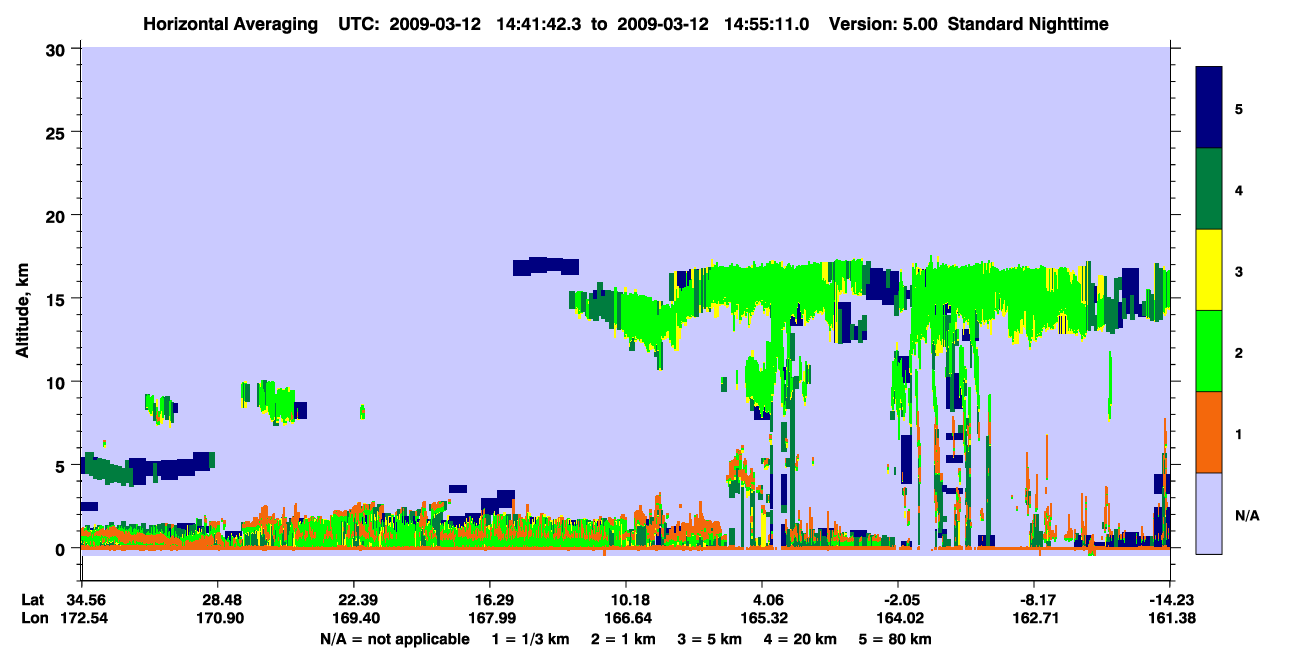
Task: Click the '4 = 20 km' legend text
Action: (800, 639)
